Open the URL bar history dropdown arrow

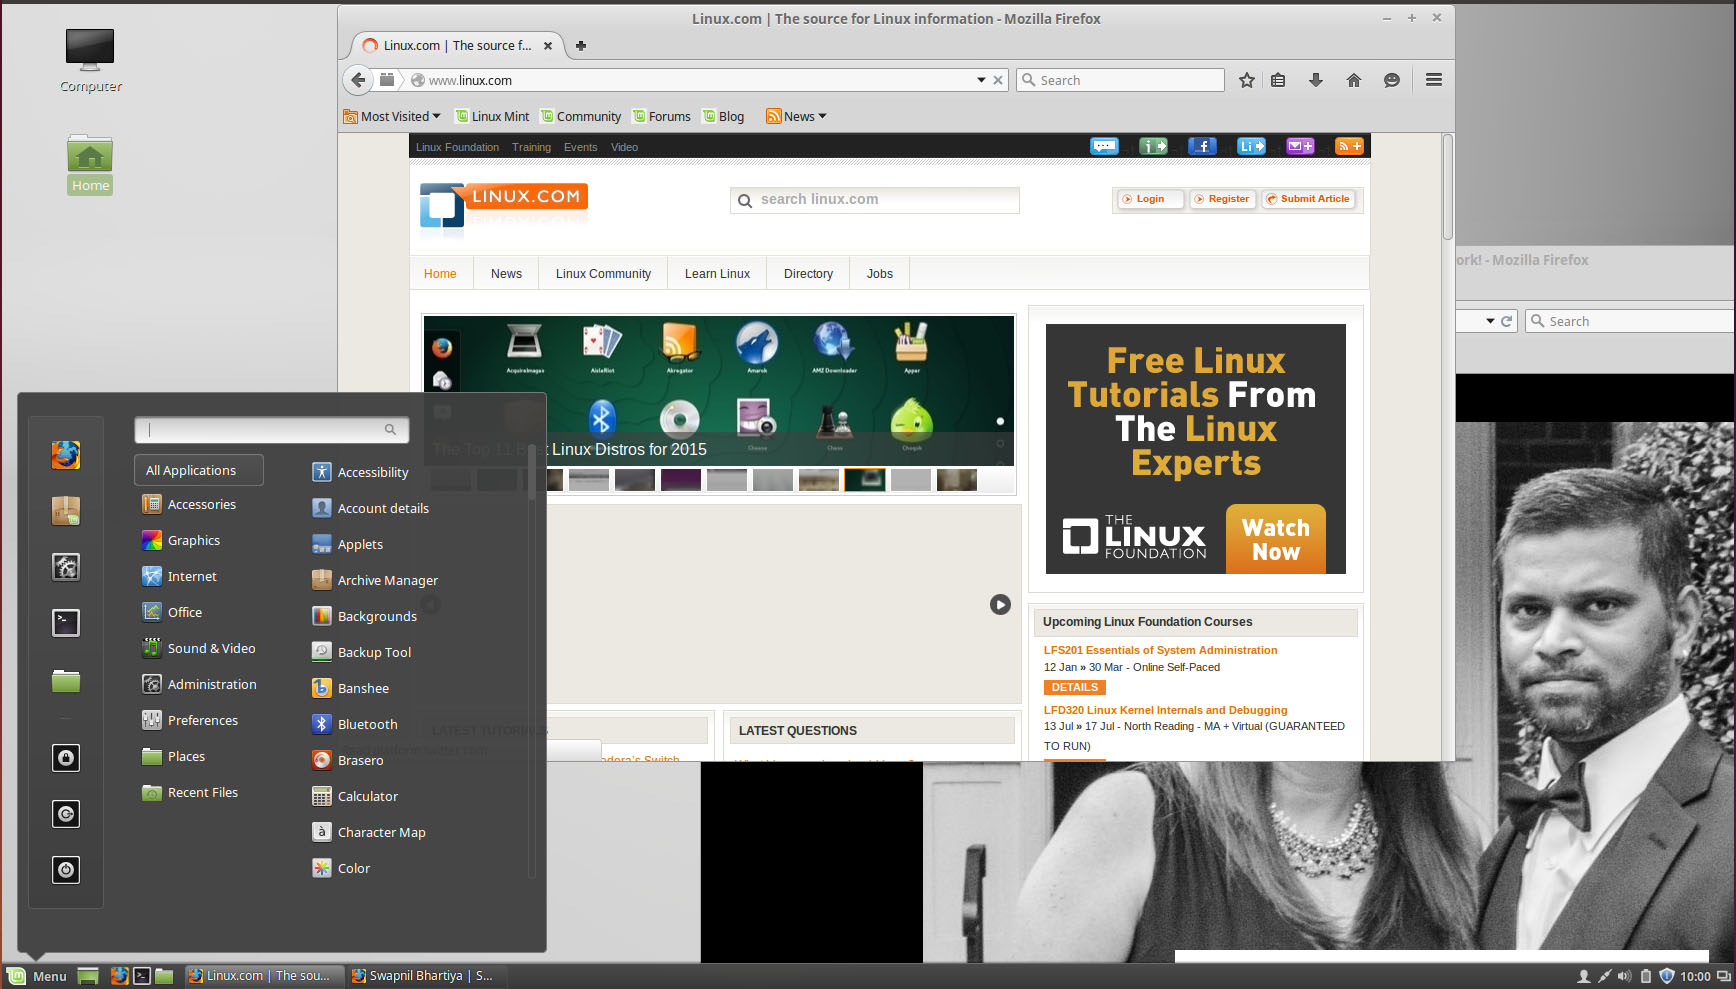(x=981, y=80)
